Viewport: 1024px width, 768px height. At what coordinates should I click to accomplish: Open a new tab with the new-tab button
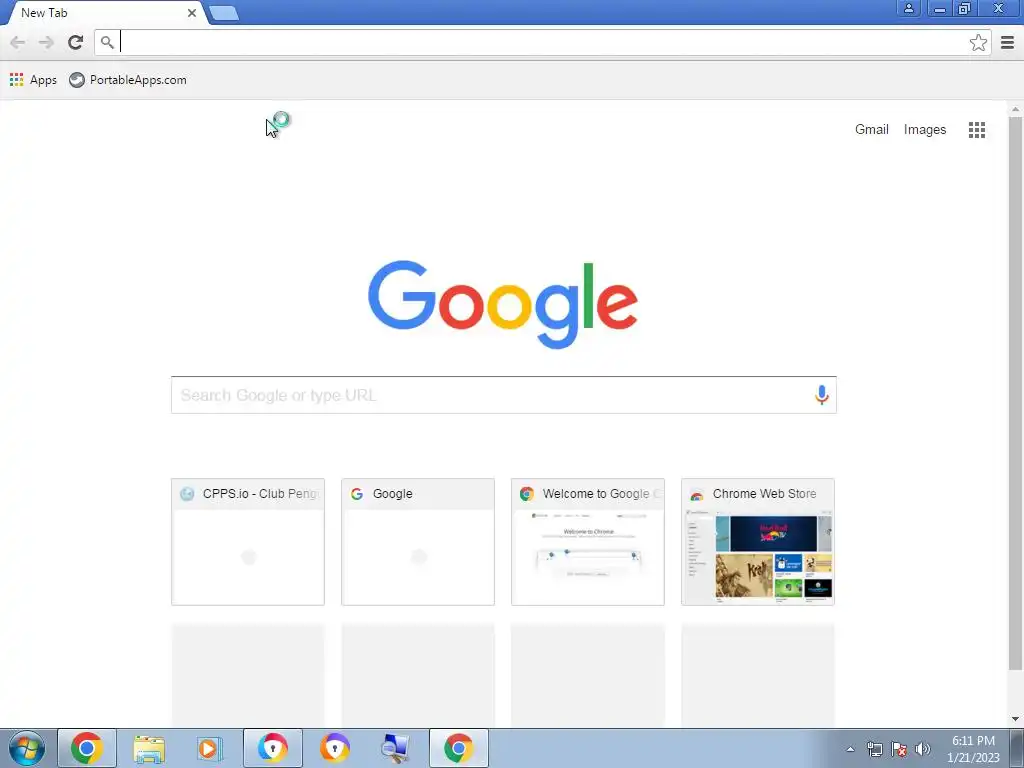click(224, 13)
